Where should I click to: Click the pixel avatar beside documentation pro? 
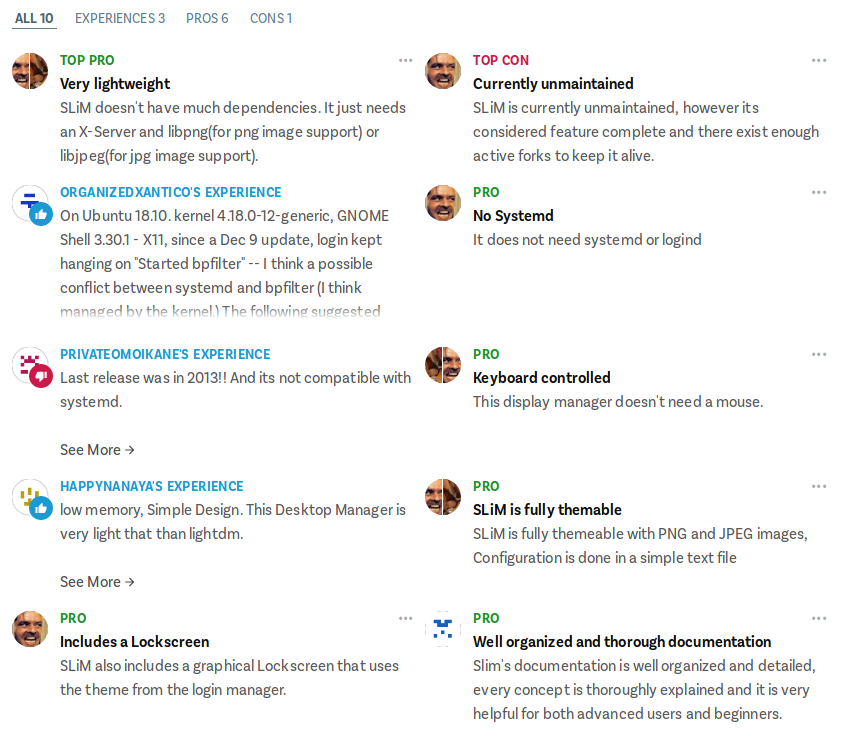(x=443, y=629)
